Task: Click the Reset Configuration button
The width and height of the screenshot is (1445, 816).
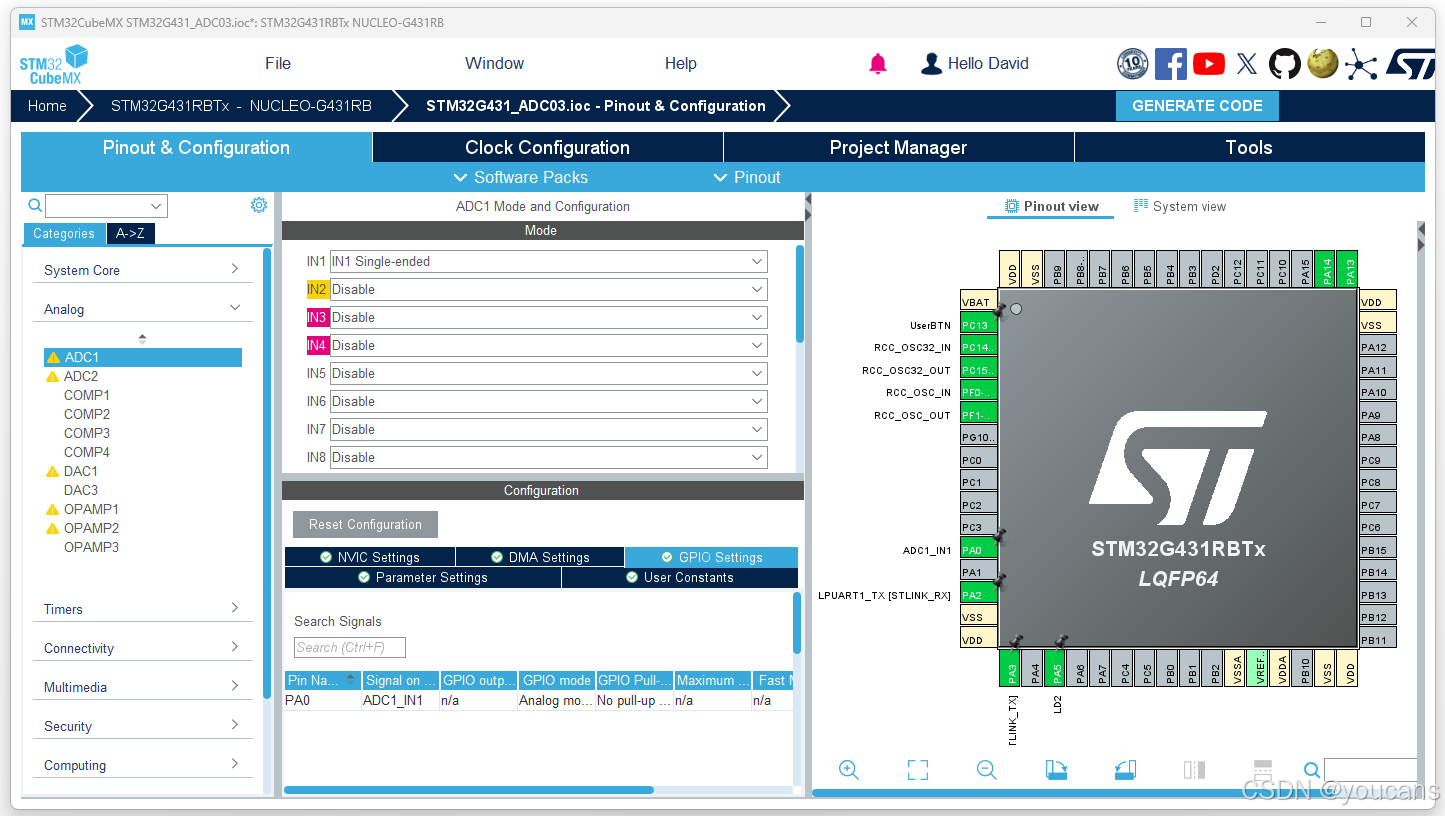Action: coord(365,524)
